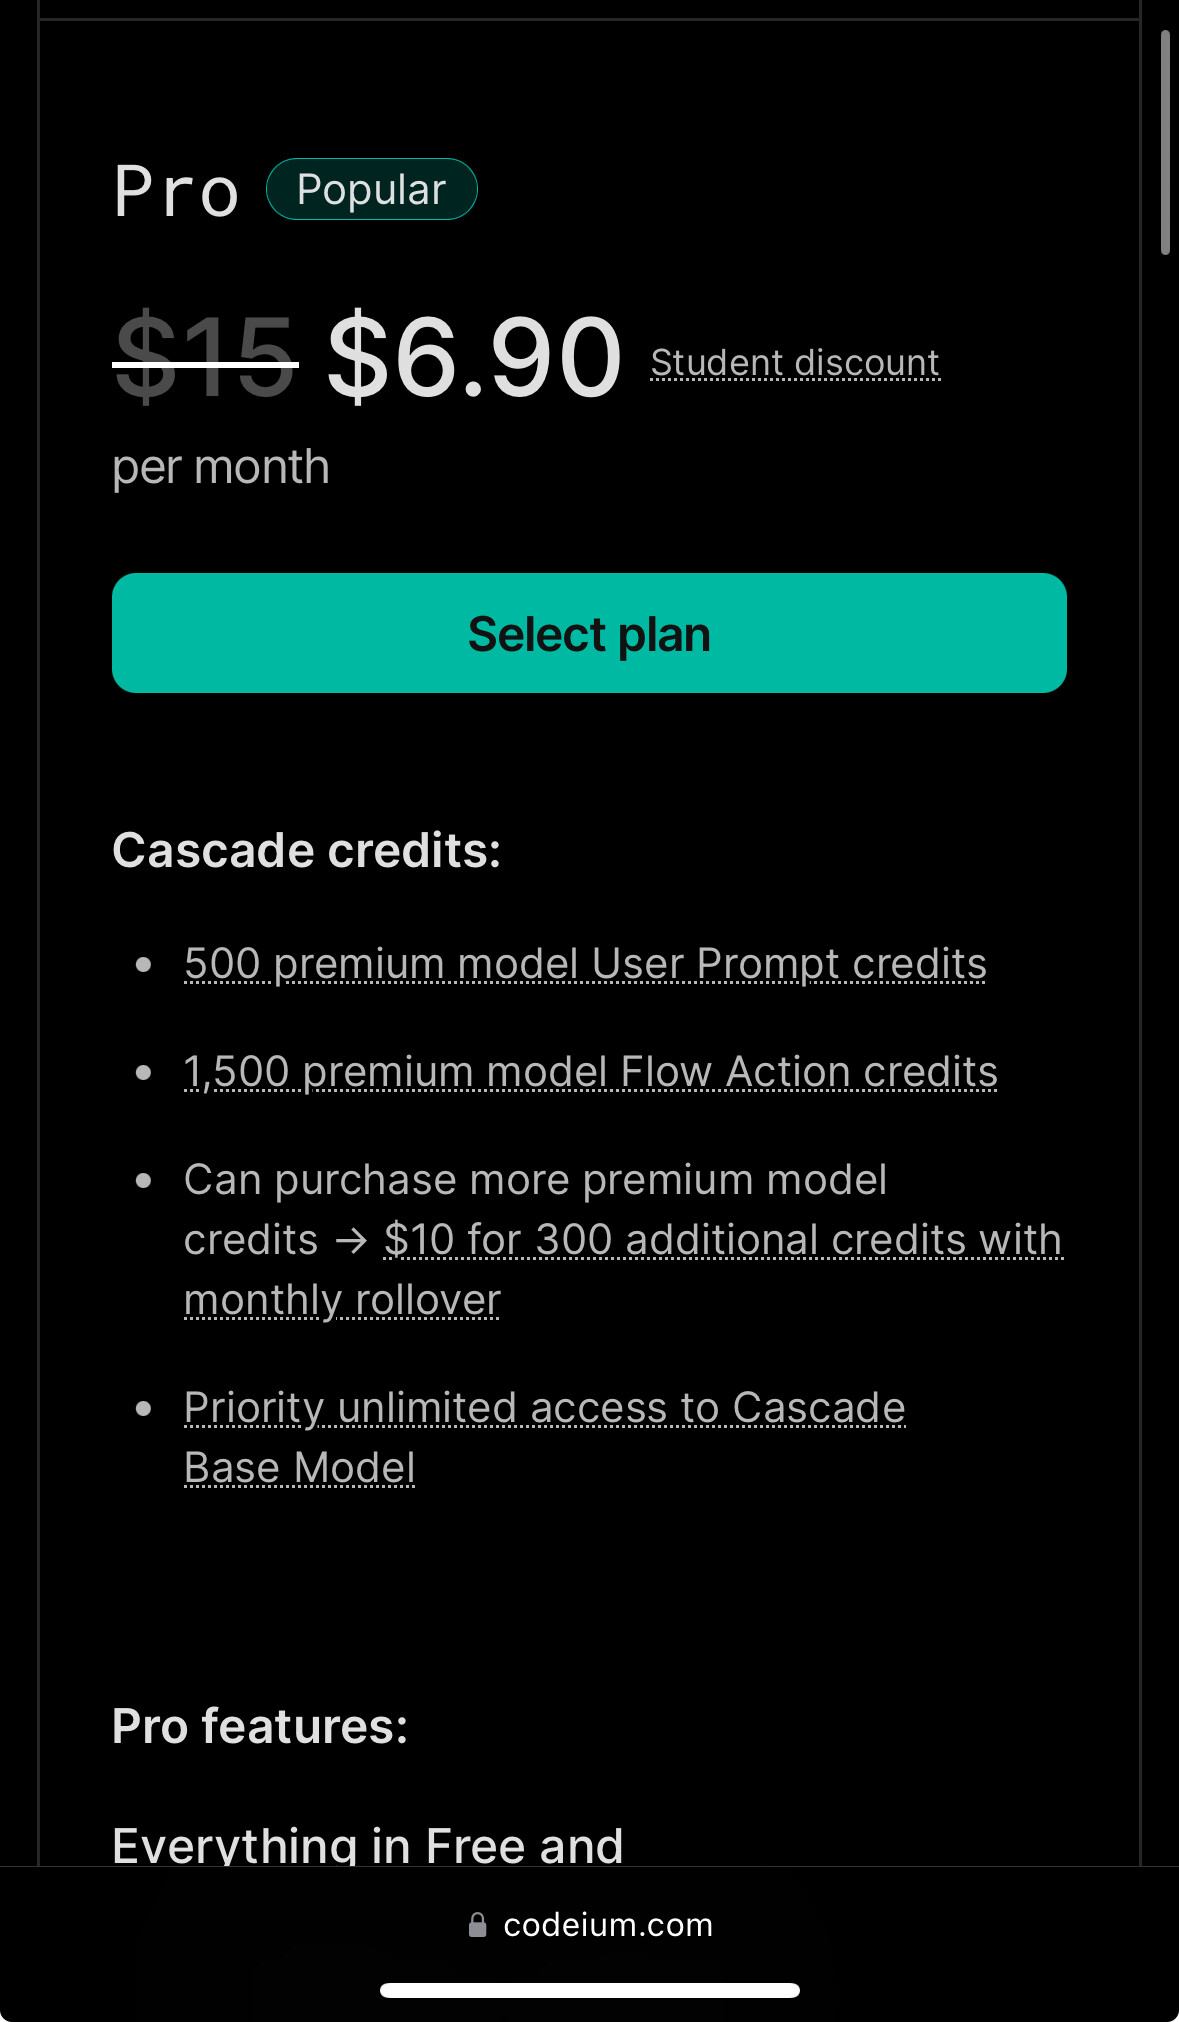Tap the codeium.com address text
This screenshot has width=1179, height=2022.
[x=608, y=1925]
